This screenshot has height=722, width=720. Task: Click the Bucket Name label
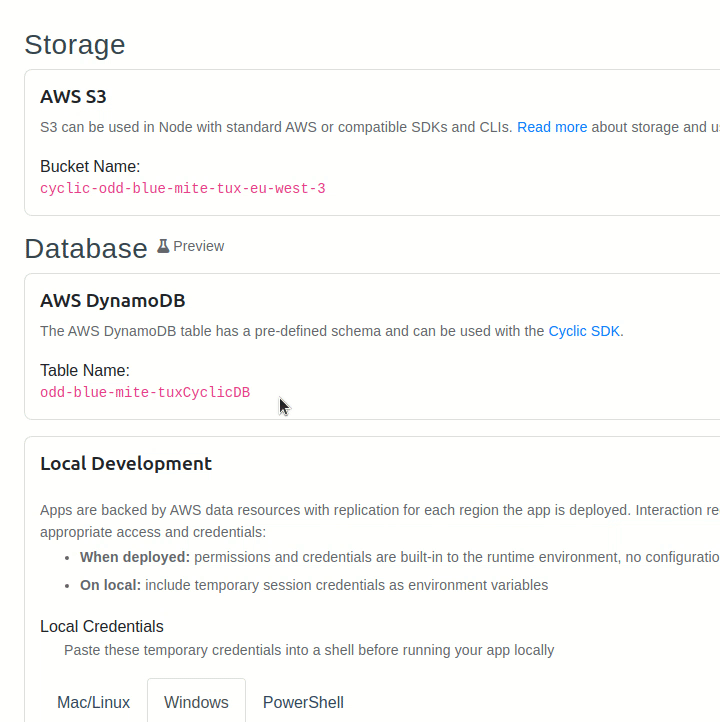90,166
